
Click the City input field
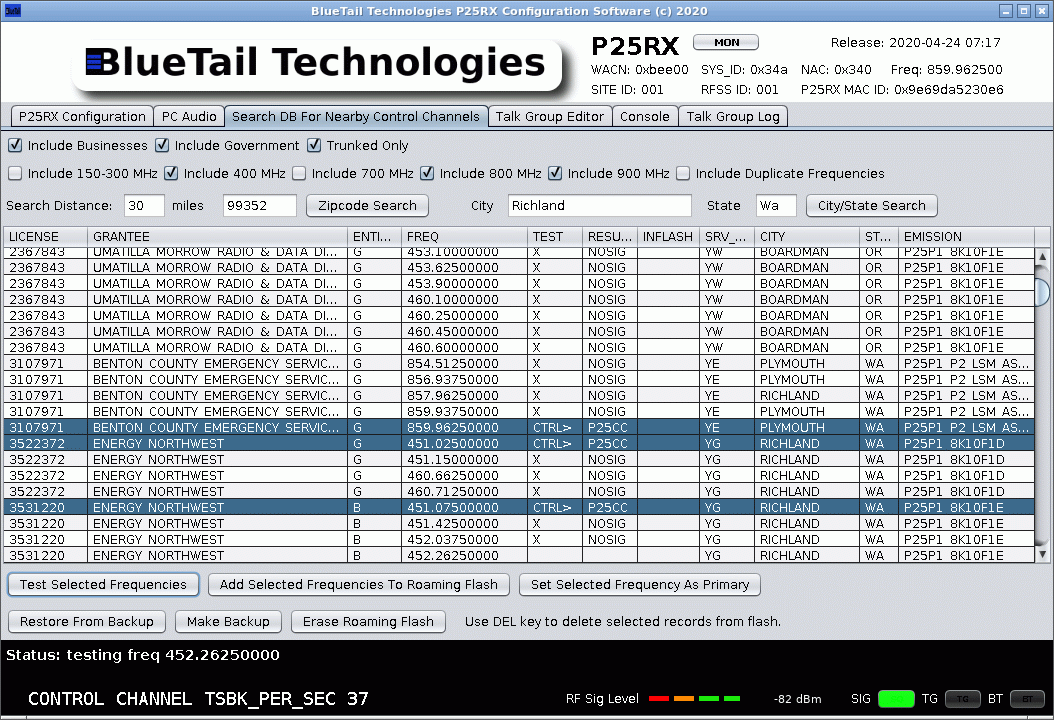point(600,206)
